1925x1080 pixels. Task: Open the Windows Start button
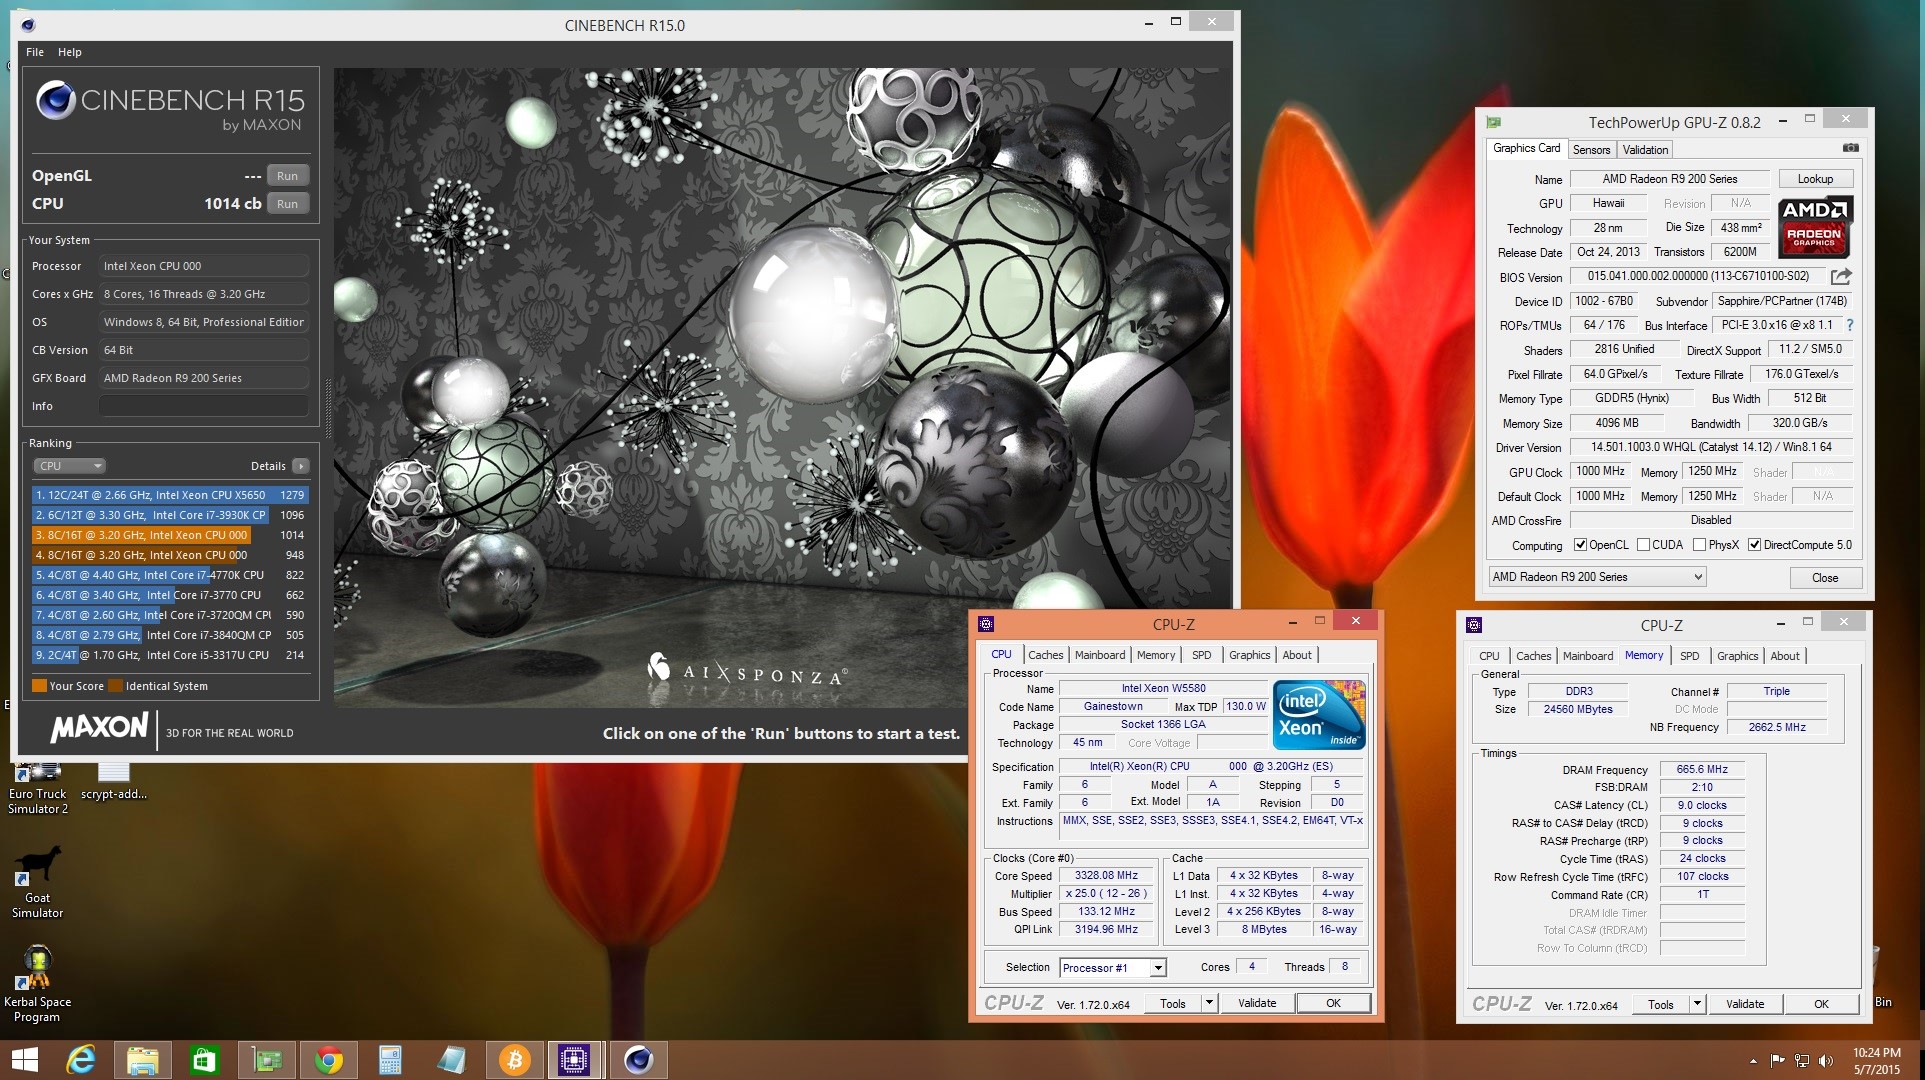24,1060
